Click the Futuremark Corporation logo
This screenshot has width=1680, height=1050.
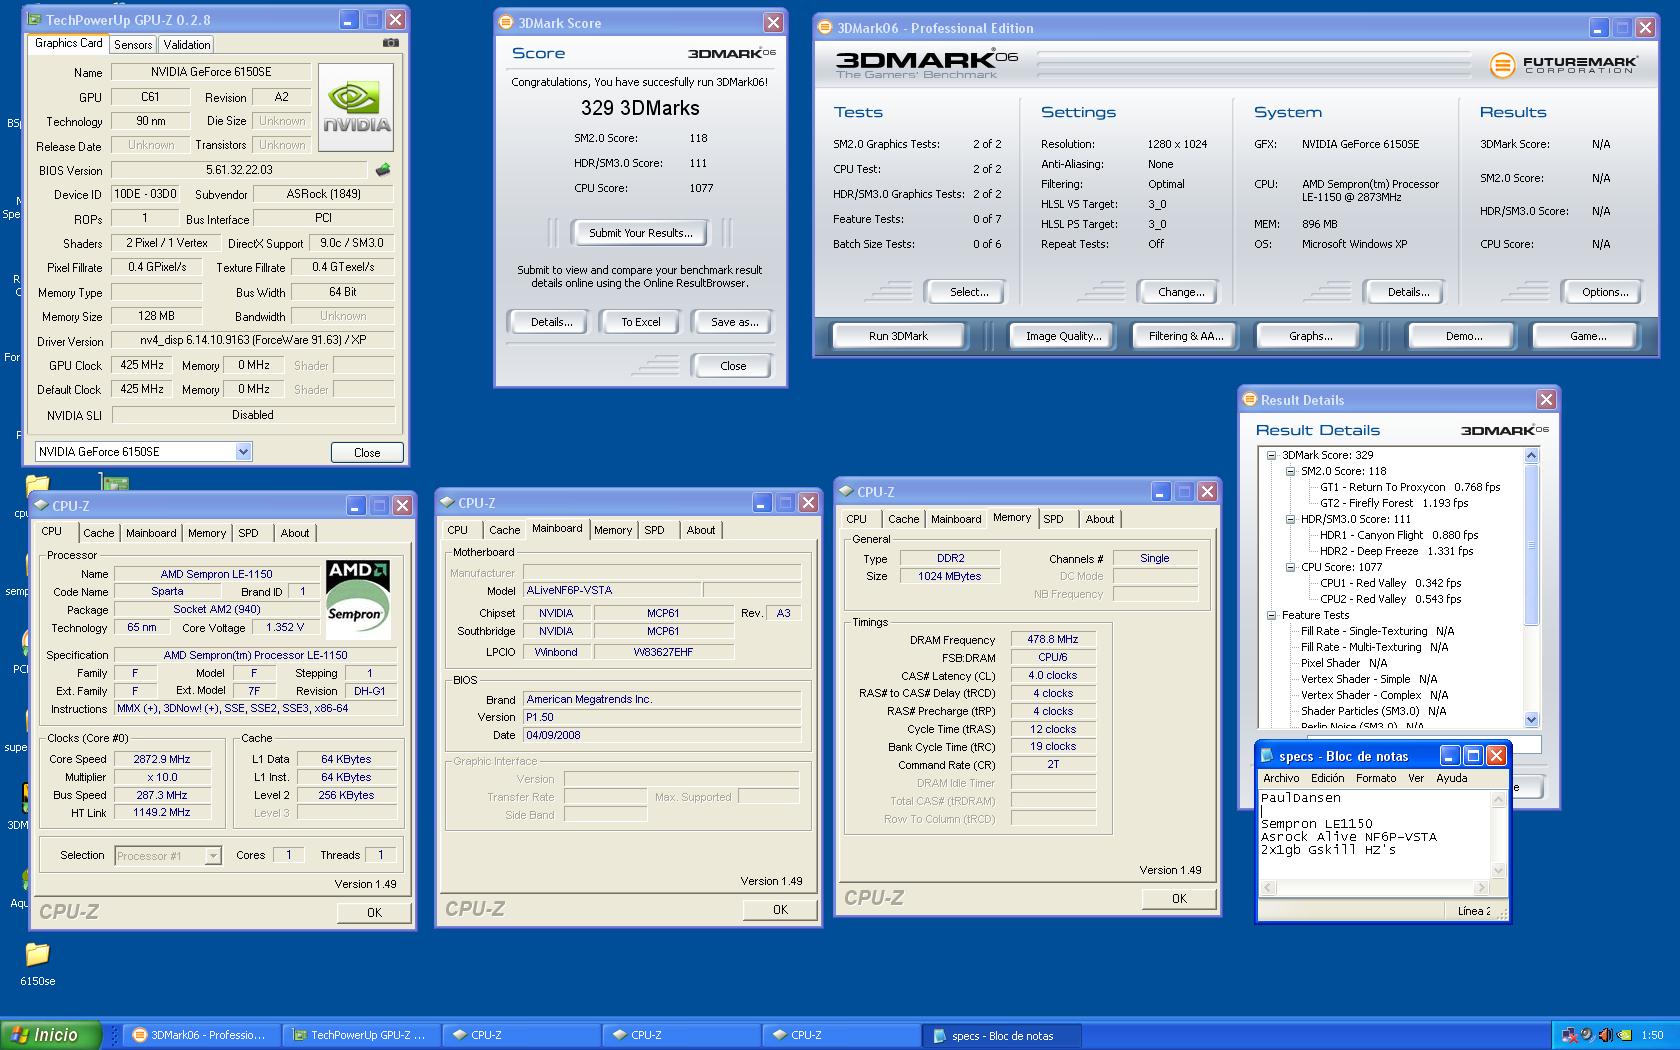1564,65
